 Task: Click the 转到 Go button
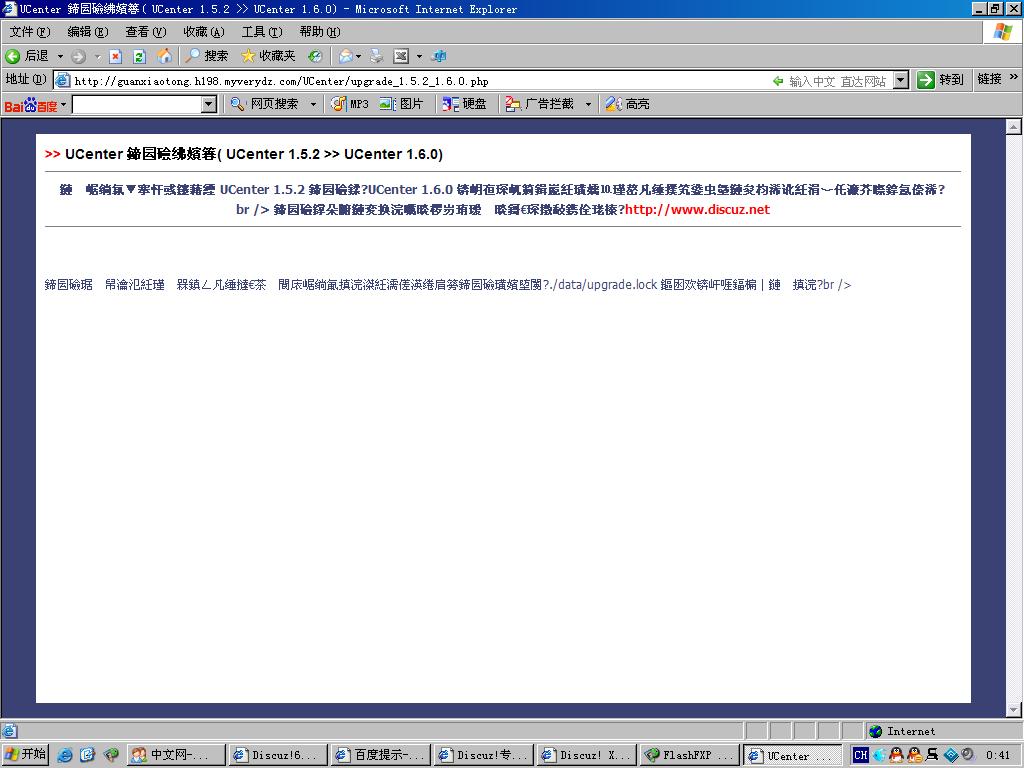(940, 80)
